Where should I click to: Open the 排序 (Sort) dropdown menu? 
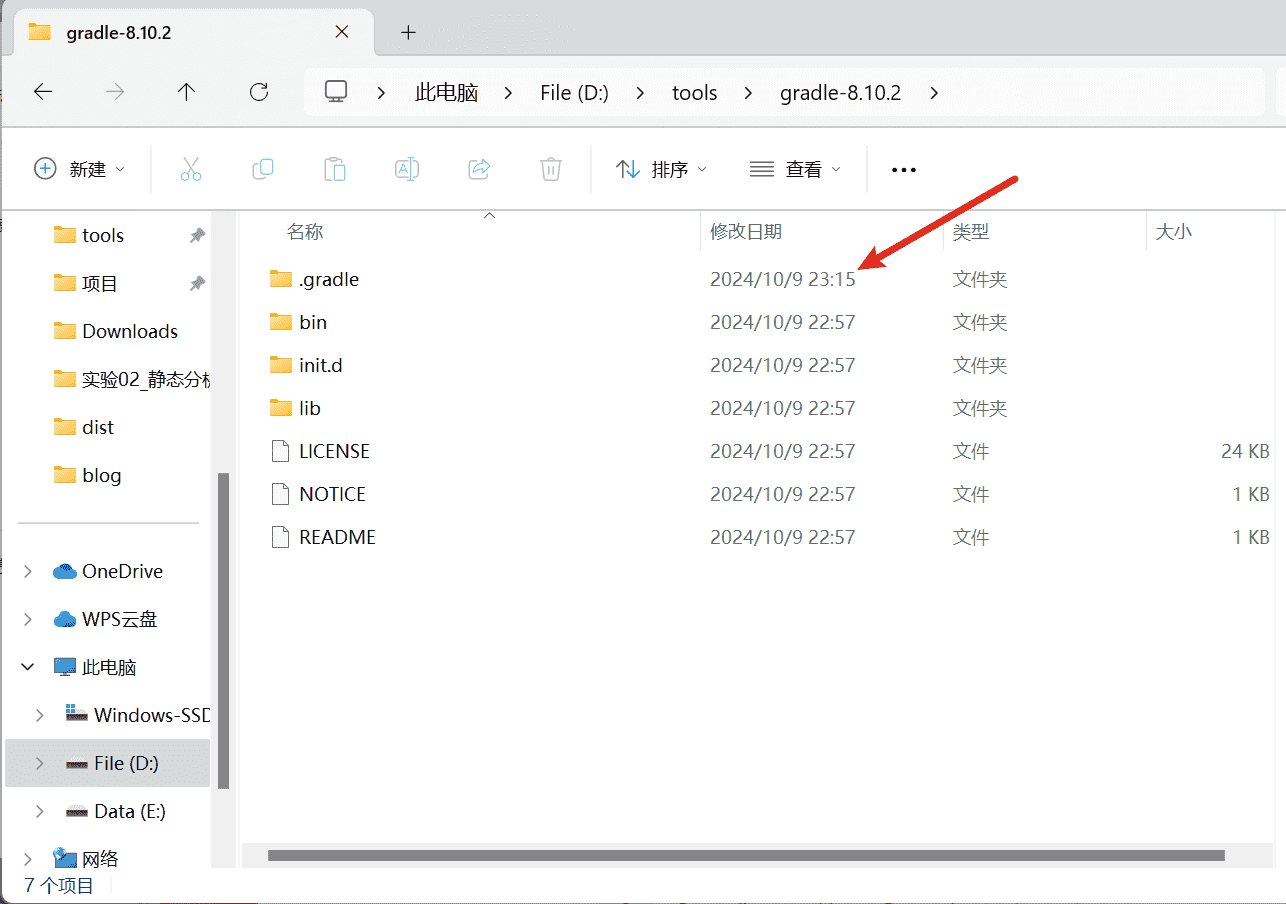click(661, 169)
